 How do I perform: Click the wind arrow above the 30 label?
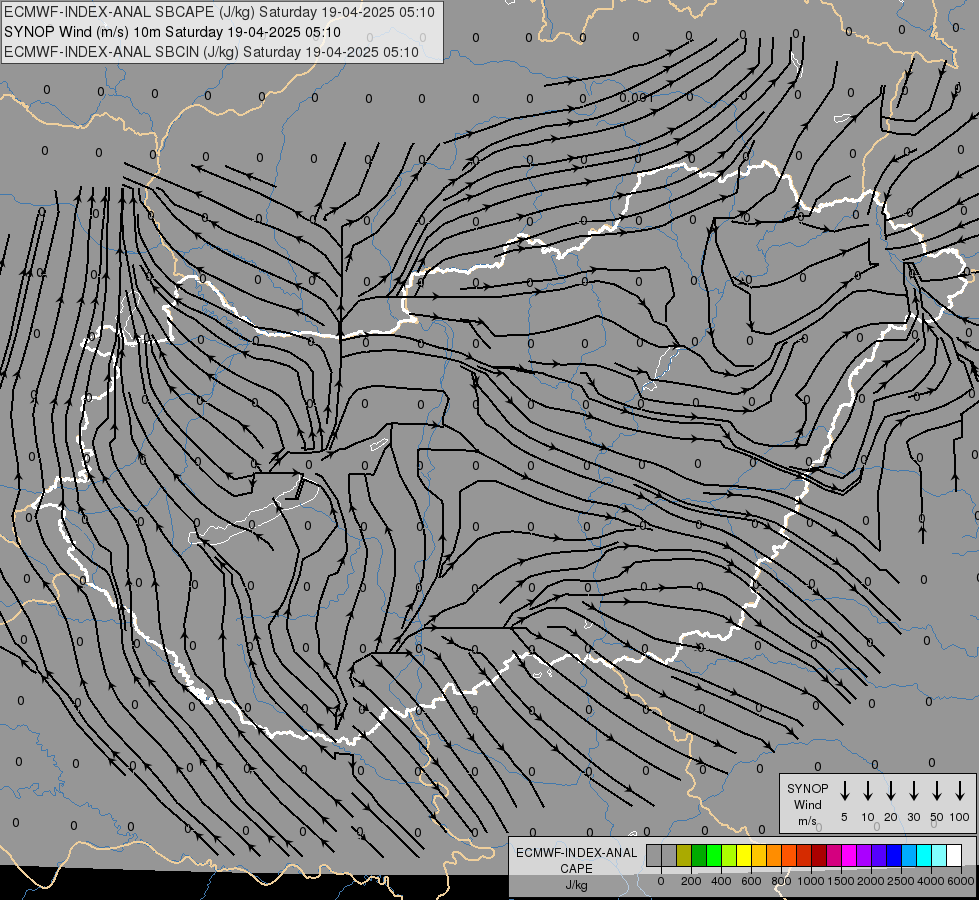pyautogui.click(x=913, y=791)
